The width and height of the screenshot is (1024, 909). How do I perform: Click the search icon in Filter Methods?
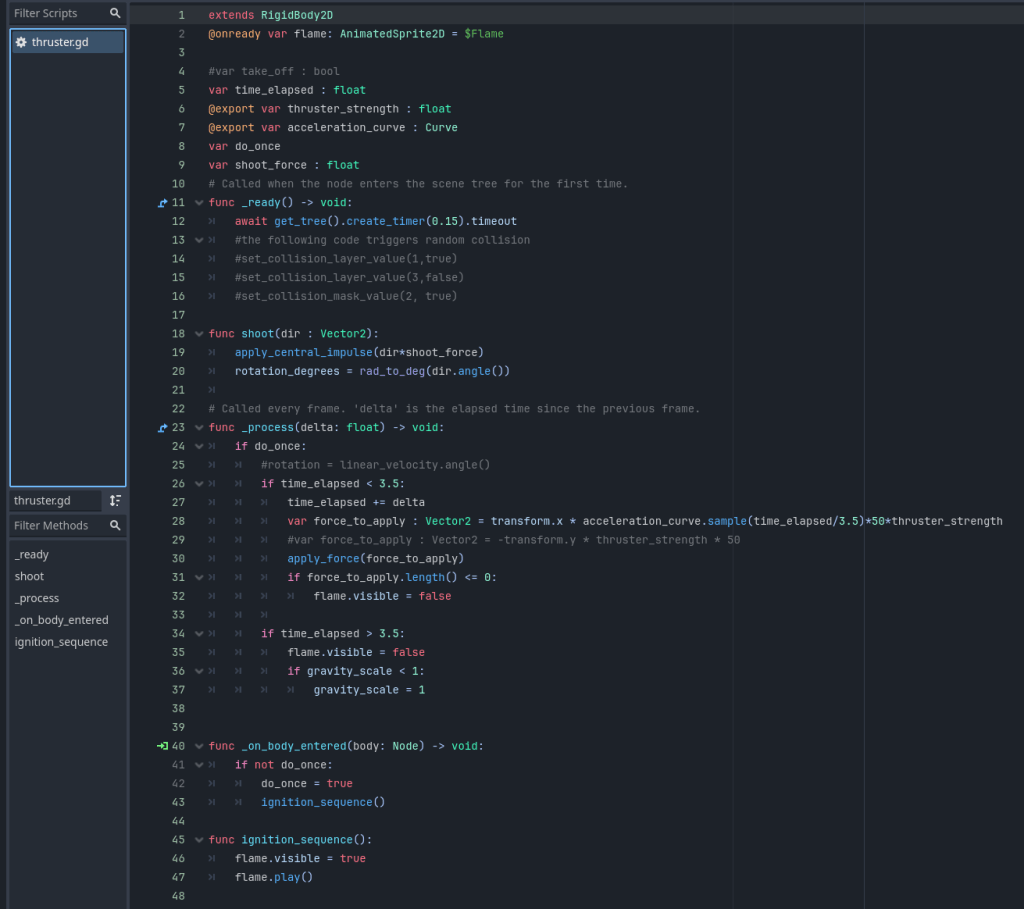[x=116, y=526]
